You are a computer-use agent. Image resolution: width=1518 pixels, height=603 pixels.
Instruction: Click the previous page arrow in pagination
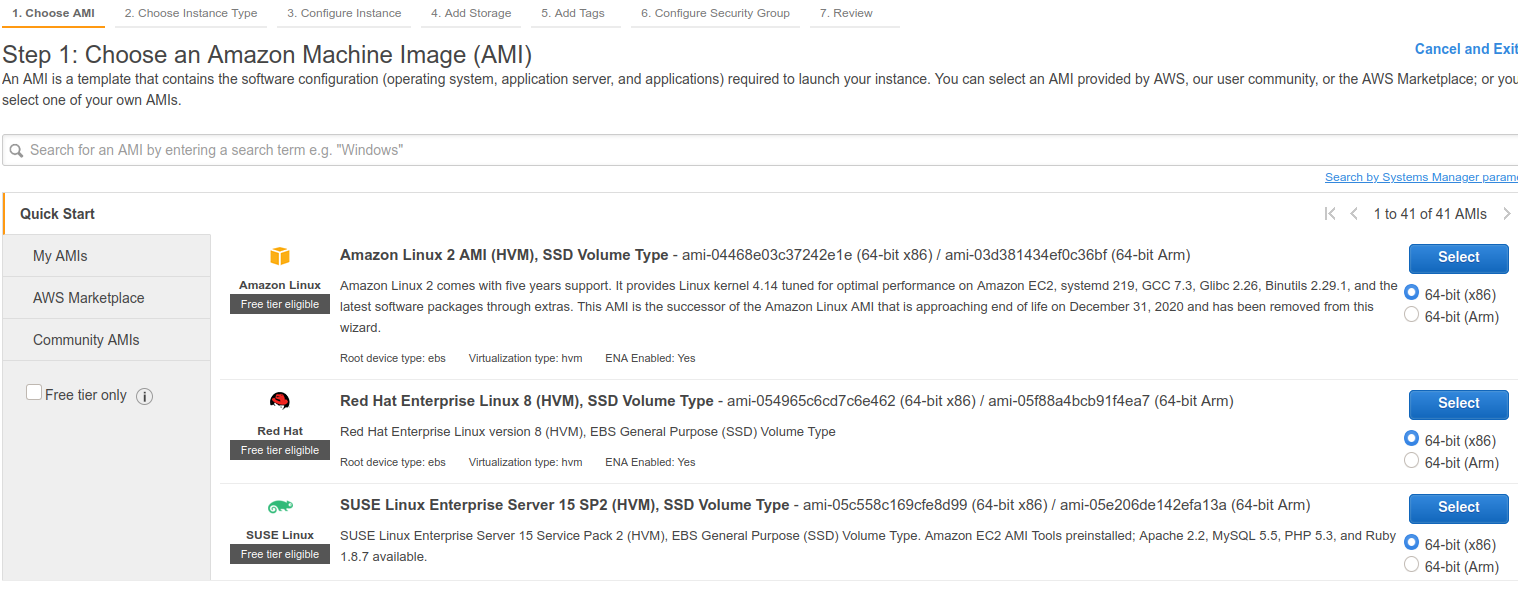1355,213
